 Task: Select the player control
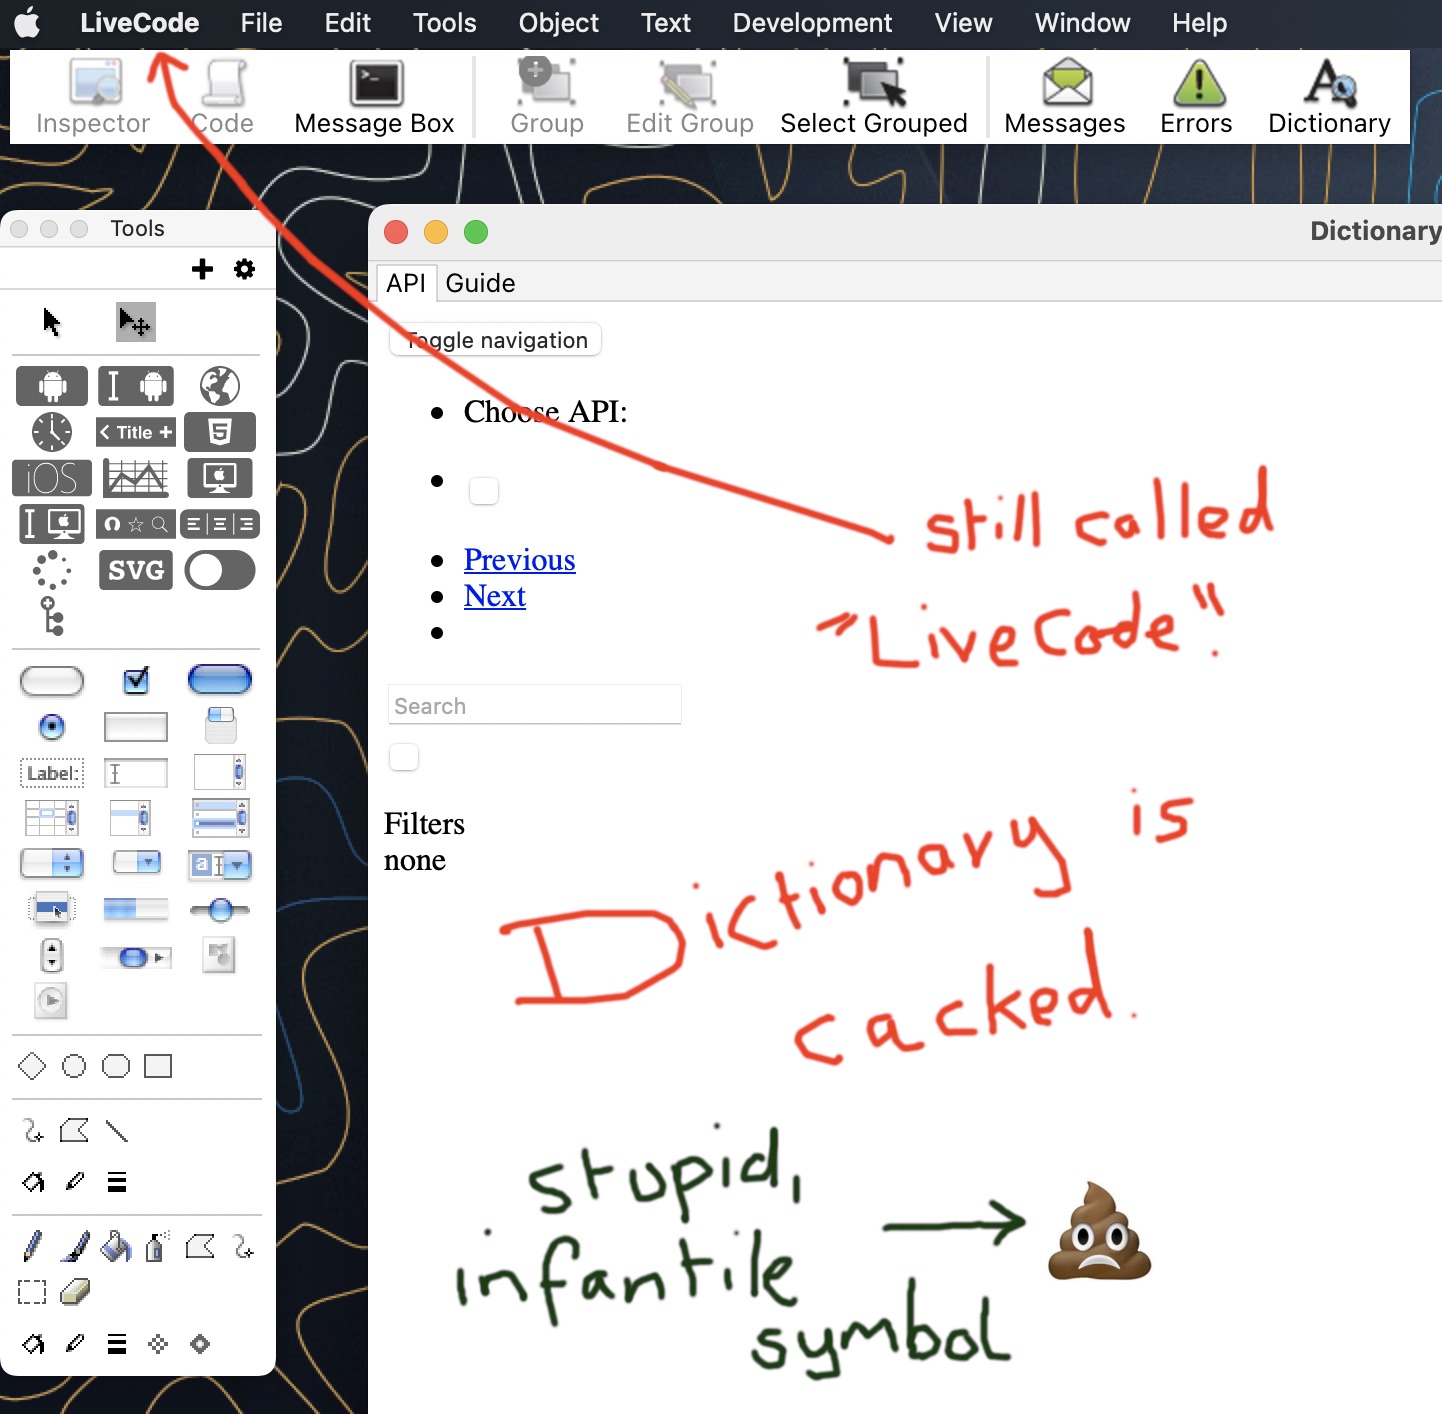click(51, 1000)
